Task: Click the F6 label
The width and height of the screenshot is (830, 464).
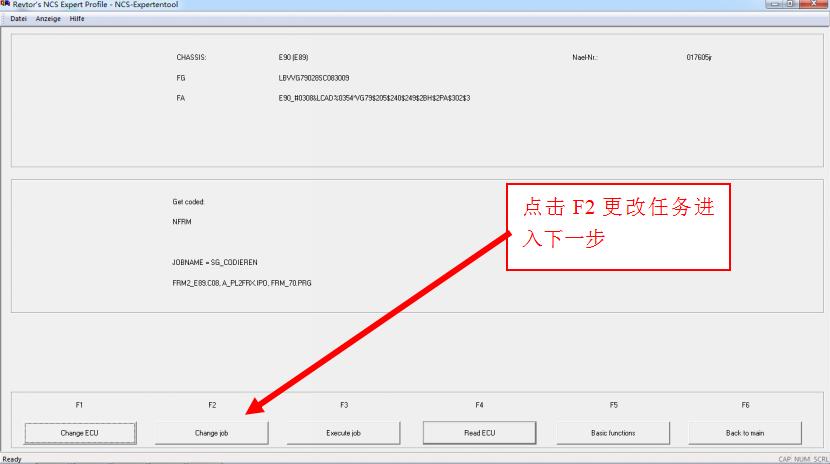Action: [745, 405]
